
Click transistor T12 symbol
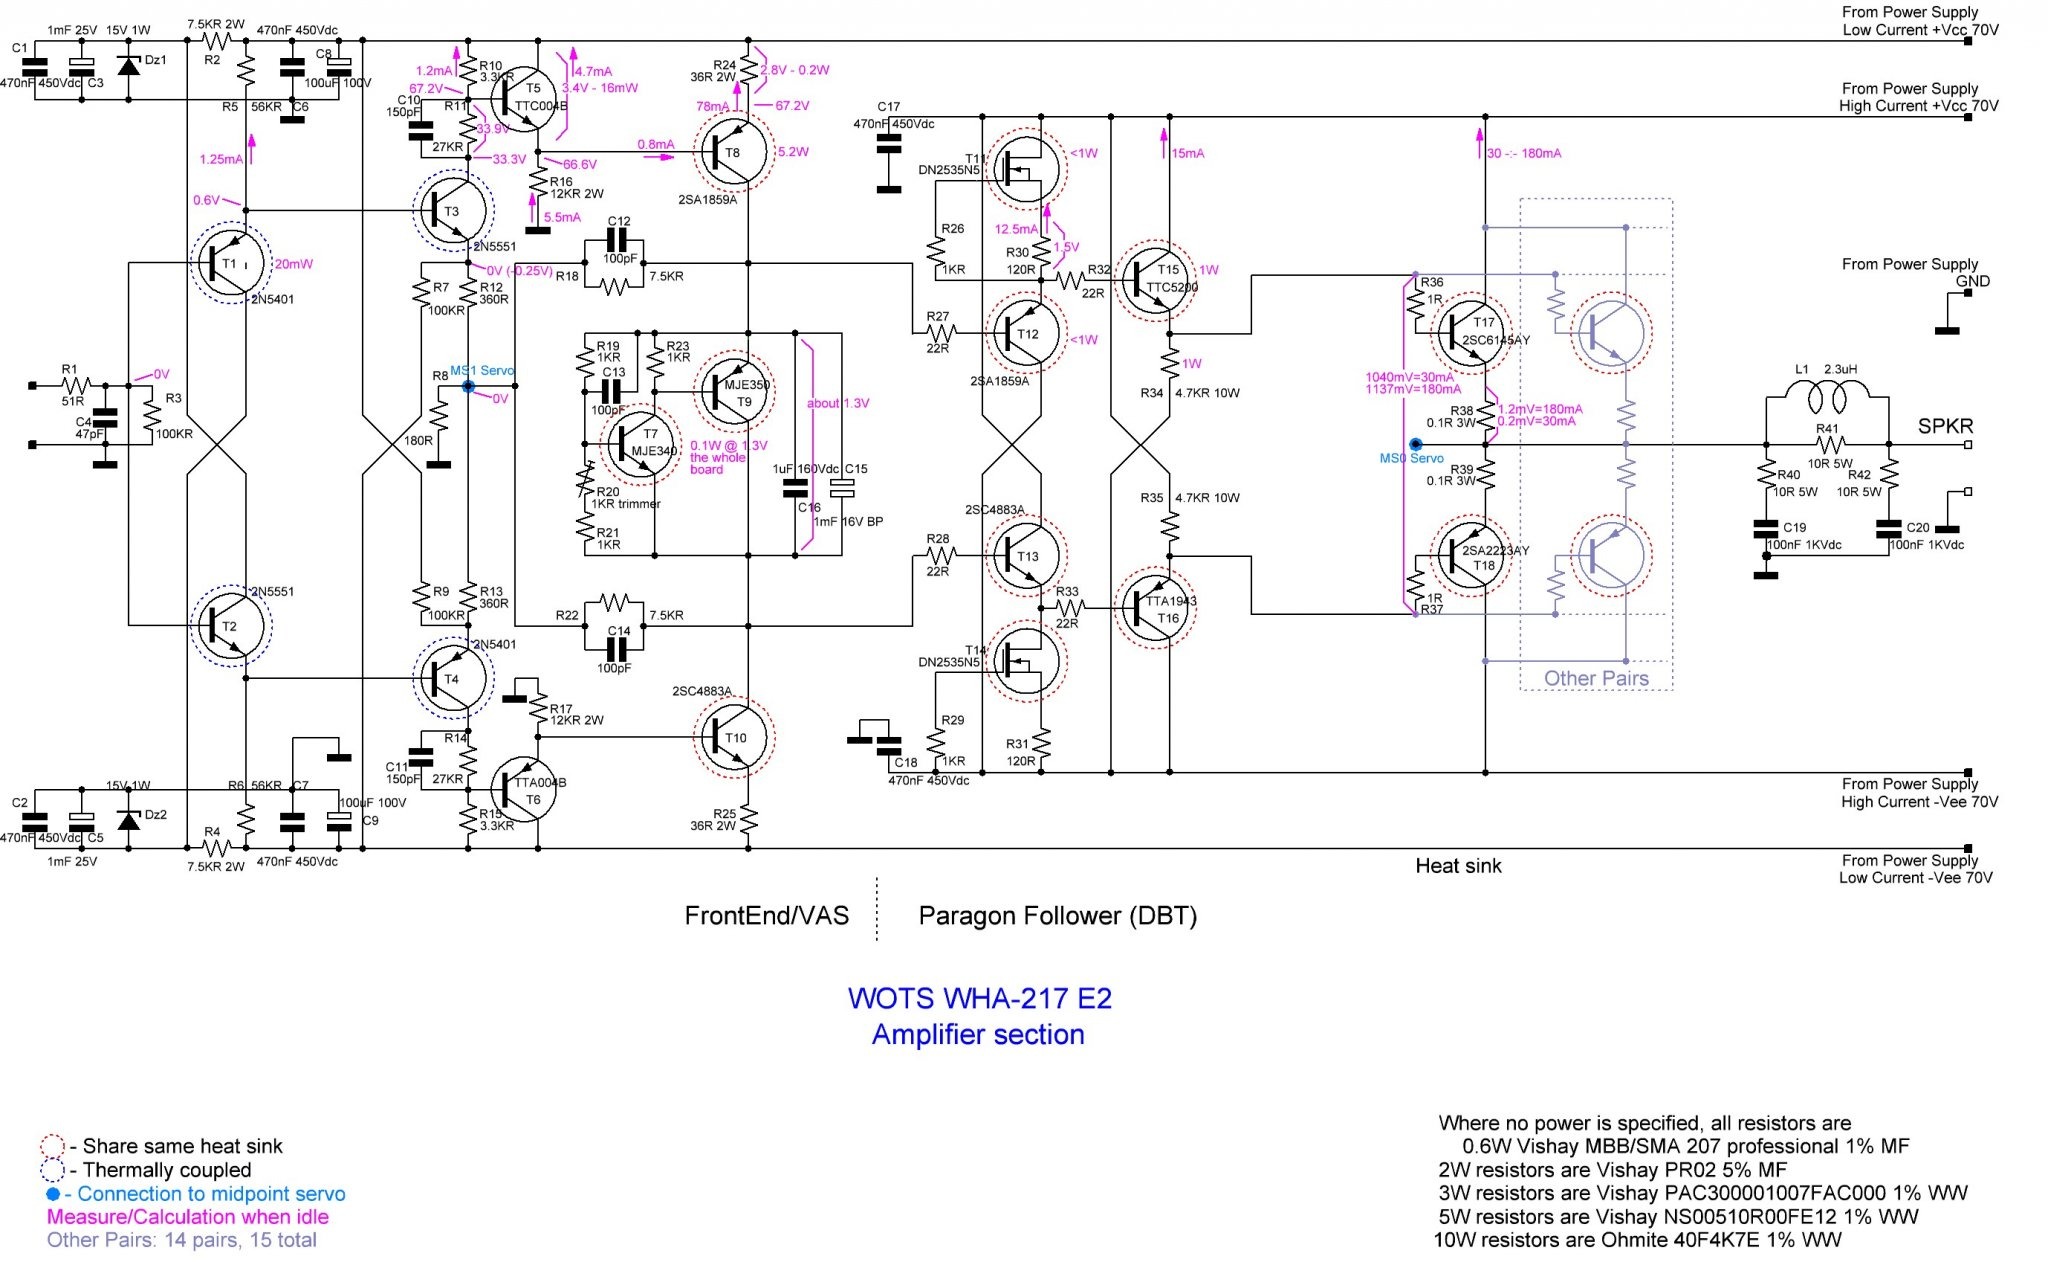(1027, 334)
